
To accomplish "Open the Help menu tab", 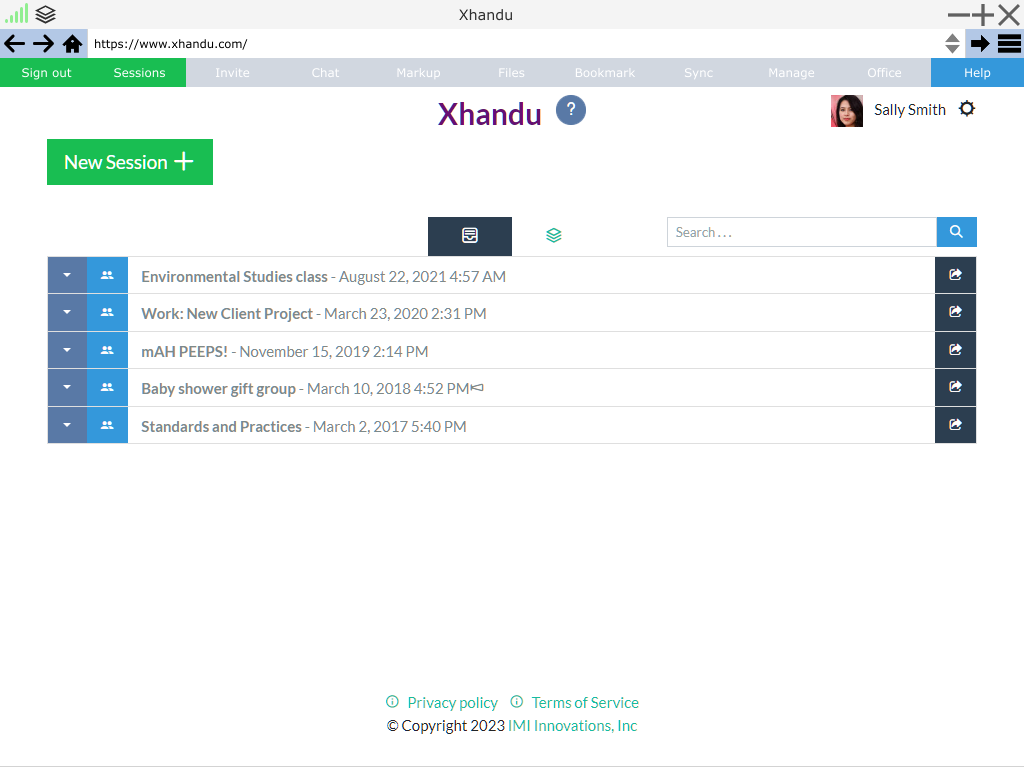I will [976, 73].
